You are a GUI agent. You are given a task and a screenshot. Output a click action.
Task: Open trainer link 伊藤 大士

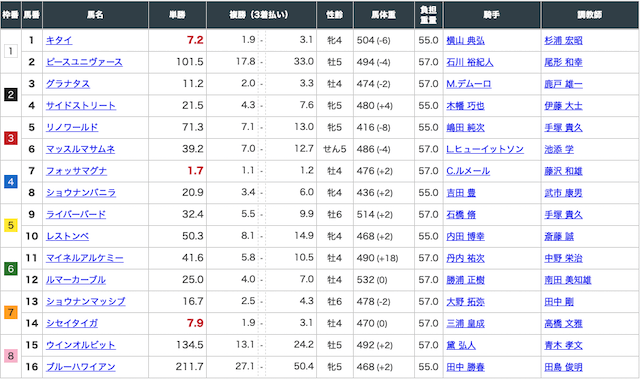click(563, 106)
